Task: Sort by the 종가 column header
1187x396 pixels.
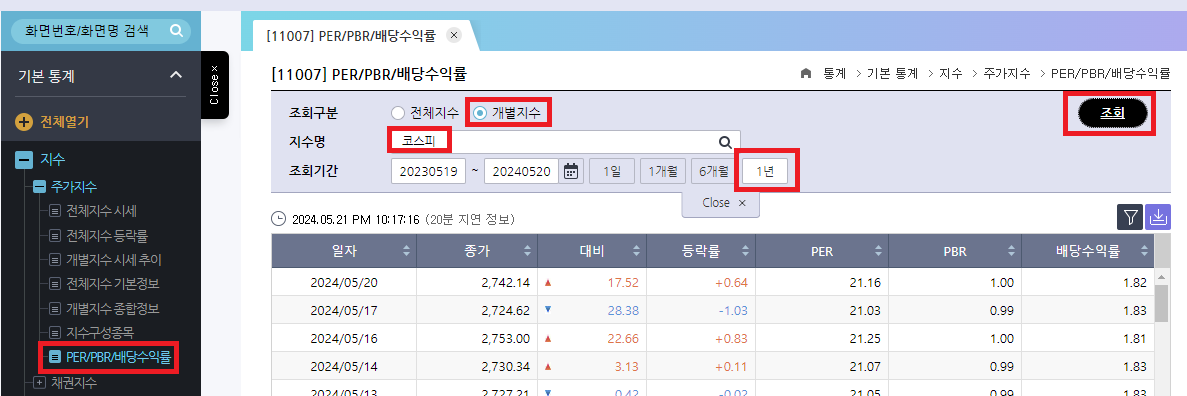Action: point(477,251)
